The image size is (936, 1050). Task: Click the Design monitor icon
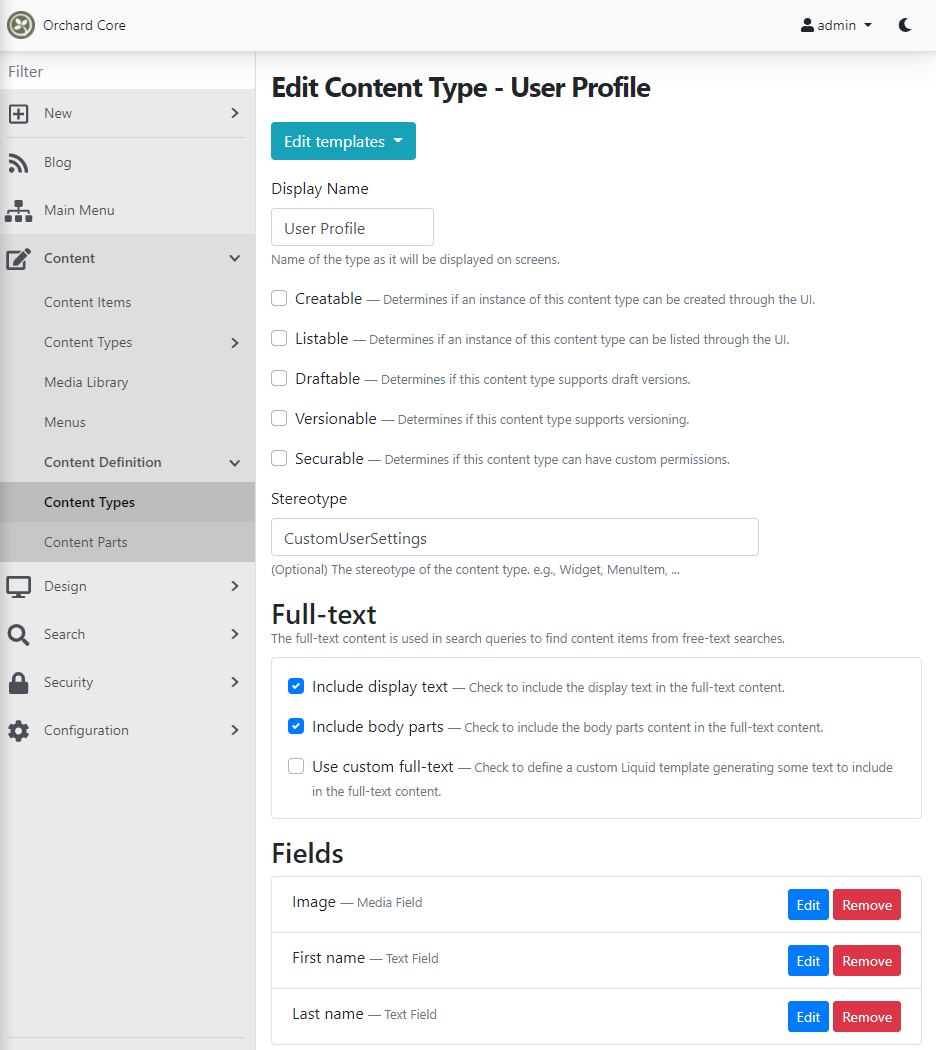point(19,587)
